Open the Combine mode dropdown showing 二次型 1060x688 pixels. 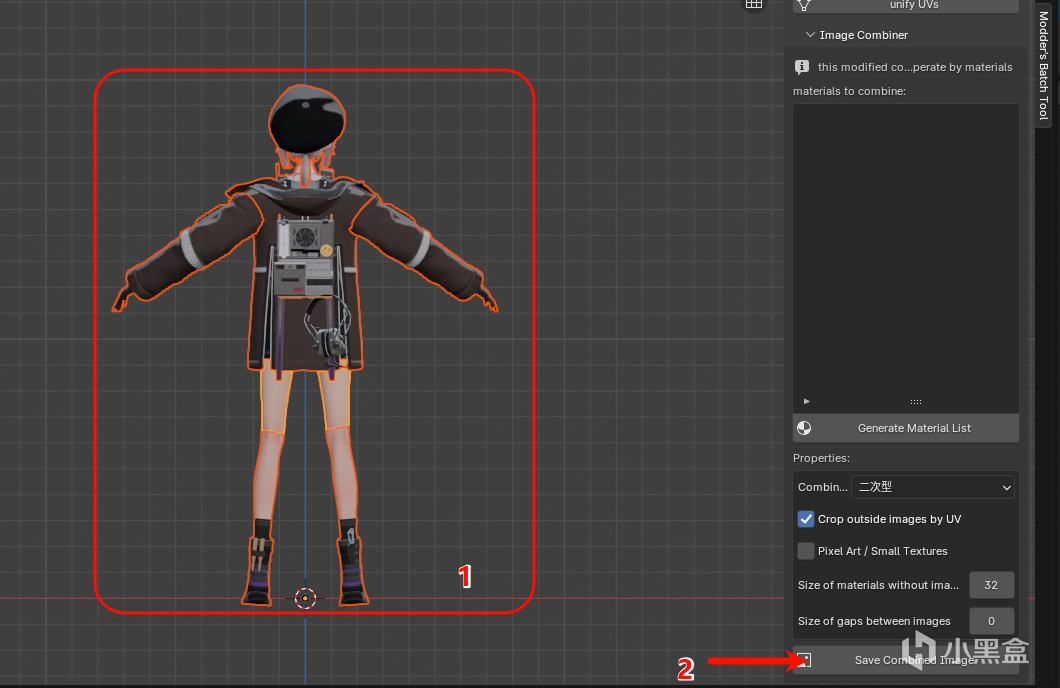tap(932, 487)
